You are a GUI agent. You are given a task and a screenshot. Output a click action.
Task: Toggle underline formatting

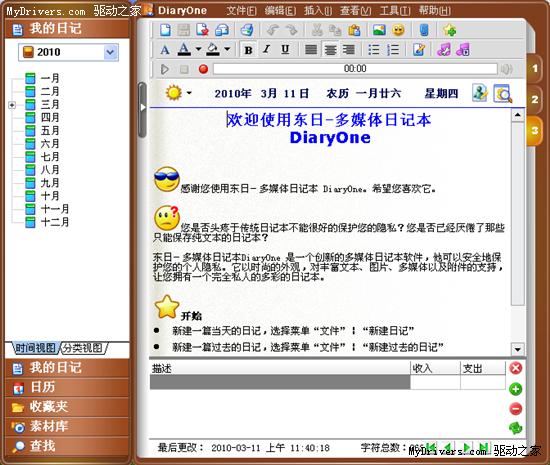click(x=285, y=50)
